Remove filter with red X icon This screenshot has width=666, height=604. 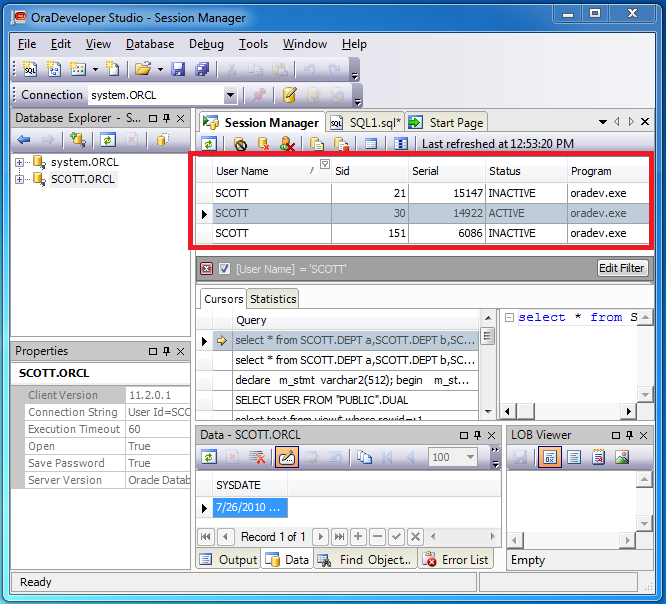click(x=206, y=269)
